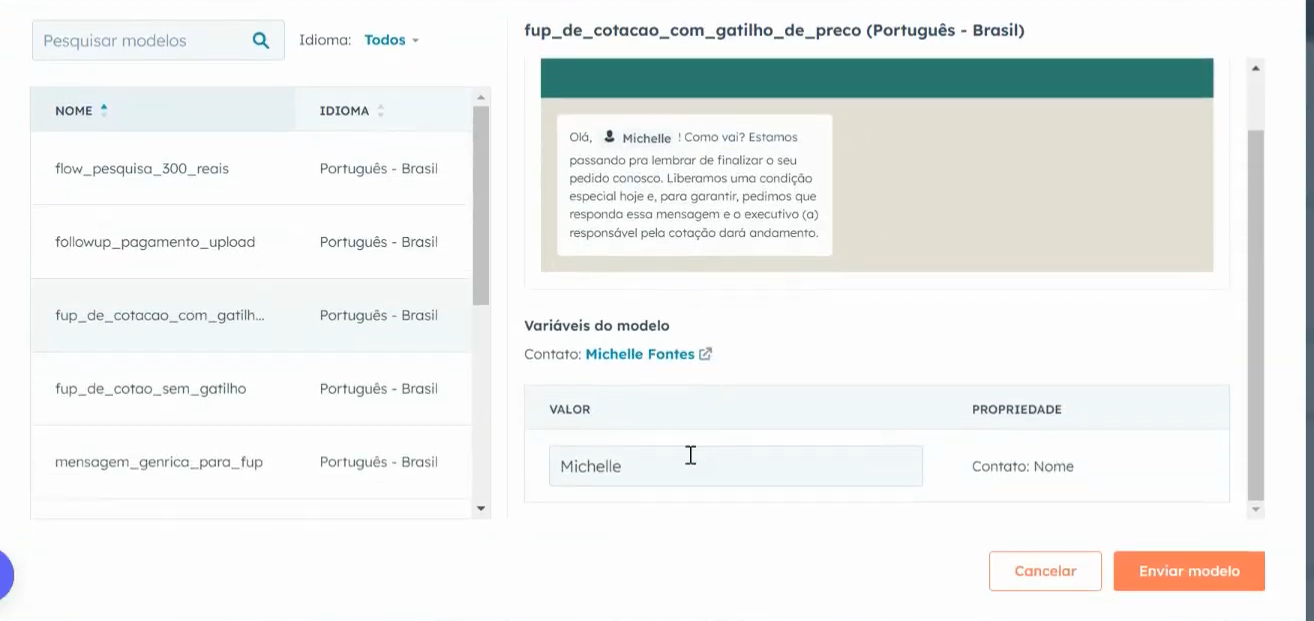The image size is (1314, 621).
Task: Open the Idioma Todos dropdown
Action: pyautogui.click(x=391, y=41)
